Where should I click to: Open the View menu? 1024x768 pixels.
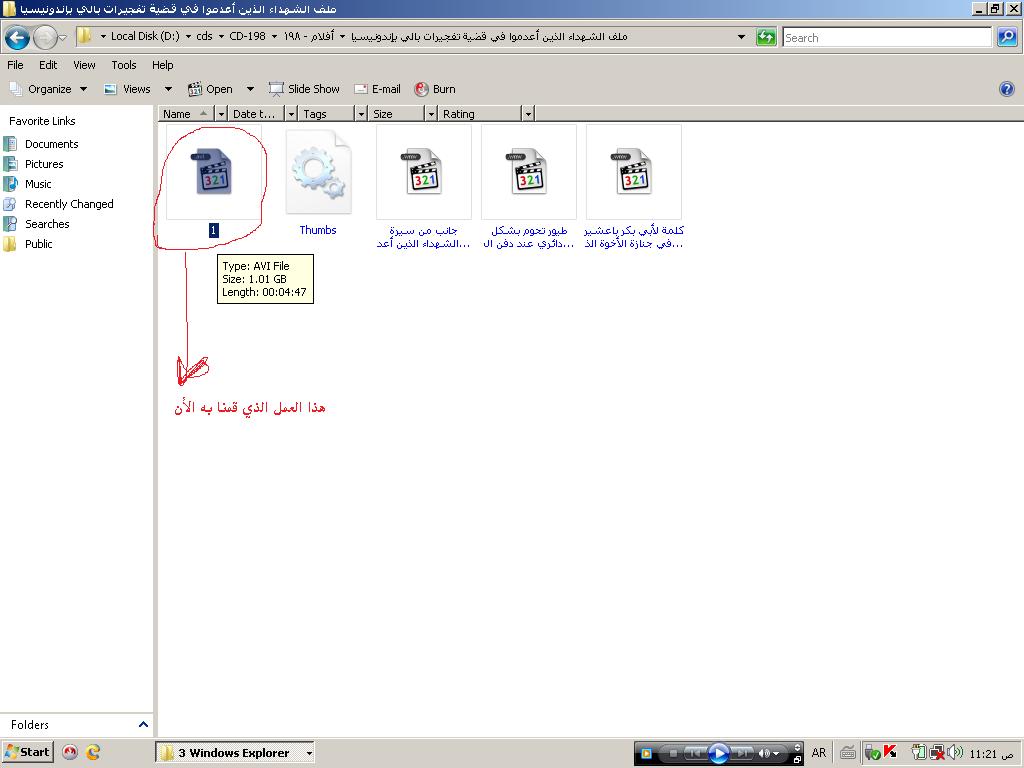84,65
